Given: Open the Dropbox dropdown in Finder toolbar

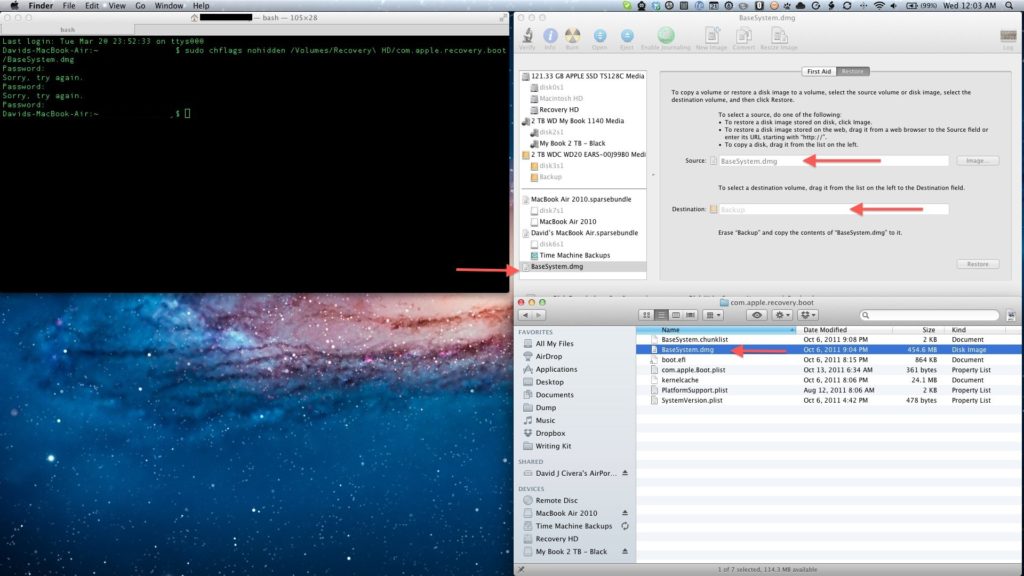Looking at the screenshot, I should coord(808,315).
